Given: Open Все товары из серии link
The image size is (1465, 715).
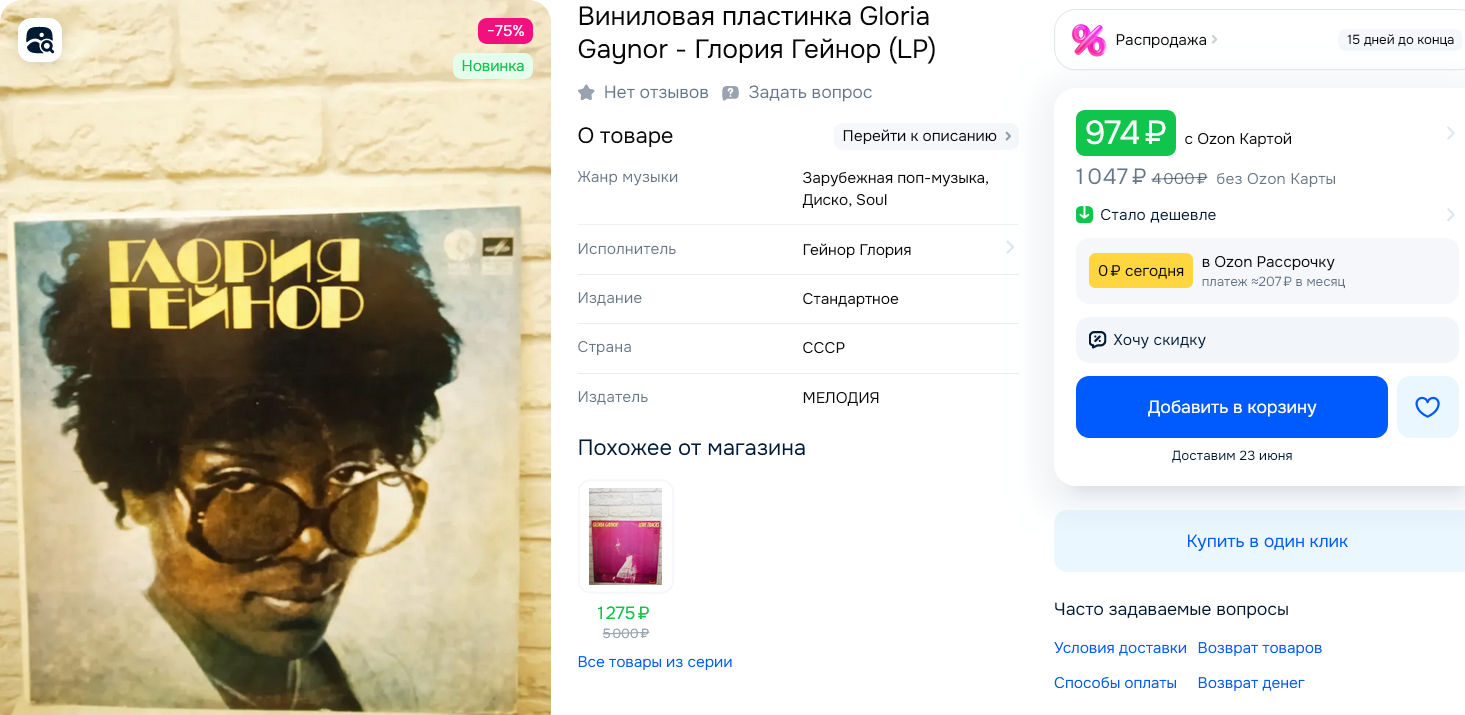Looking at the screenshot, I should pos(655,662).
